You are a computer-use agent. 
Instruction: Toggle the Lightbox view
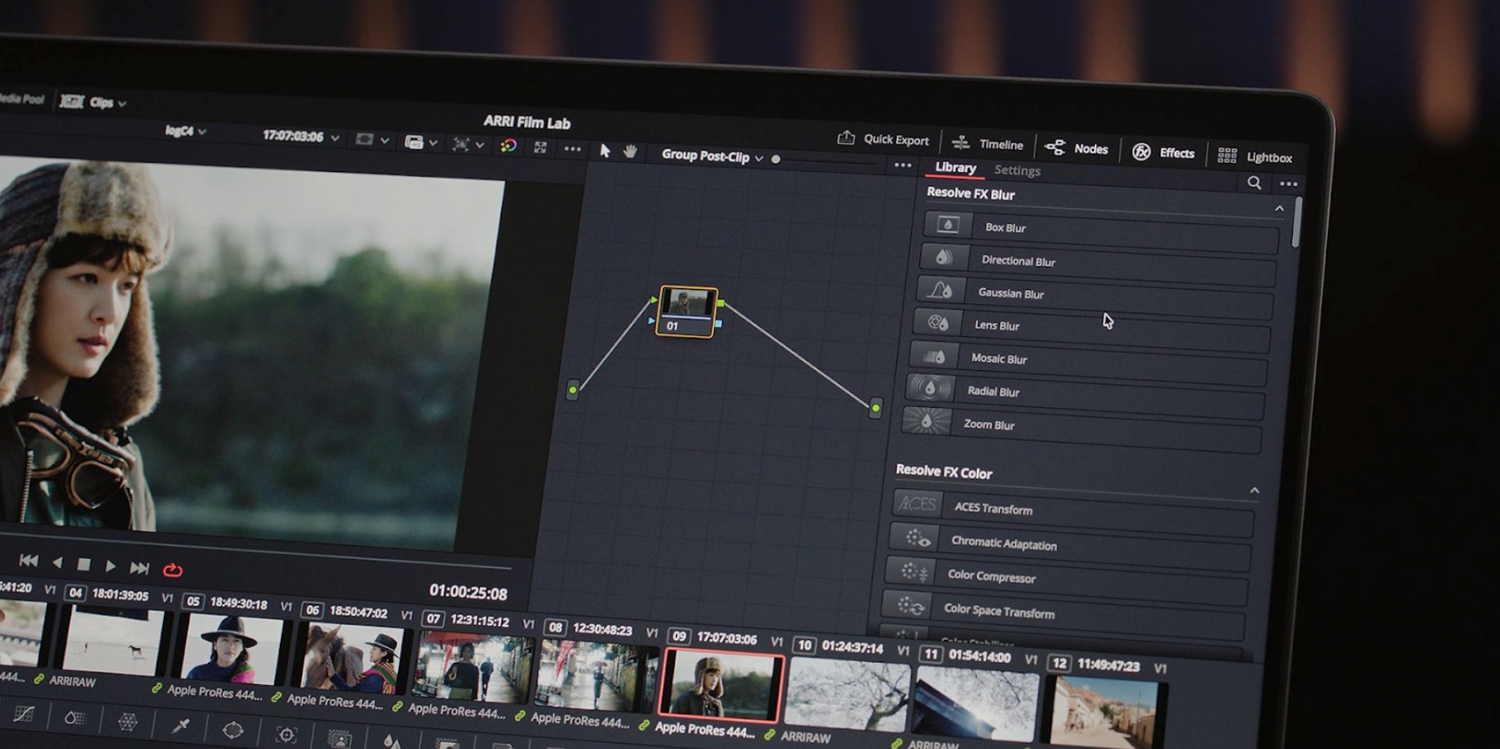(x=1255, y=156)
